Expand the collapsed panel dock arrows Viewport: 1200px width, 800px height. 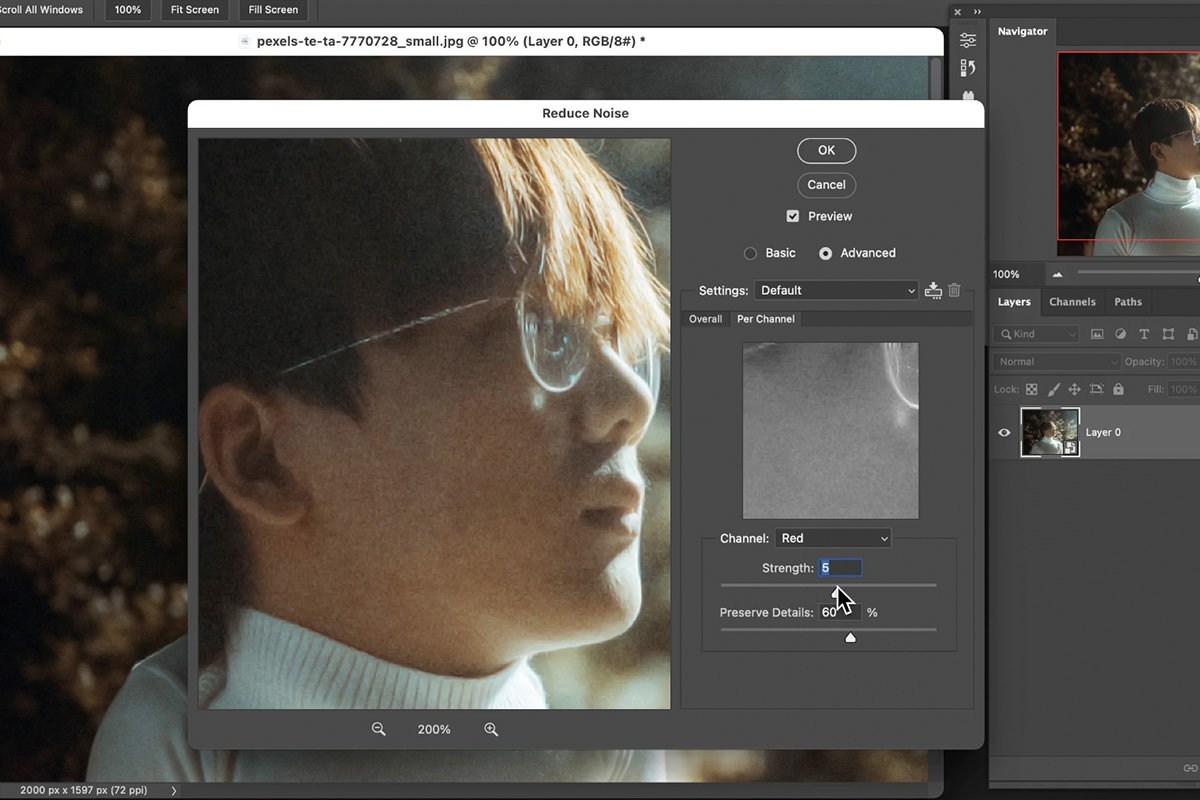coord(977,11)
